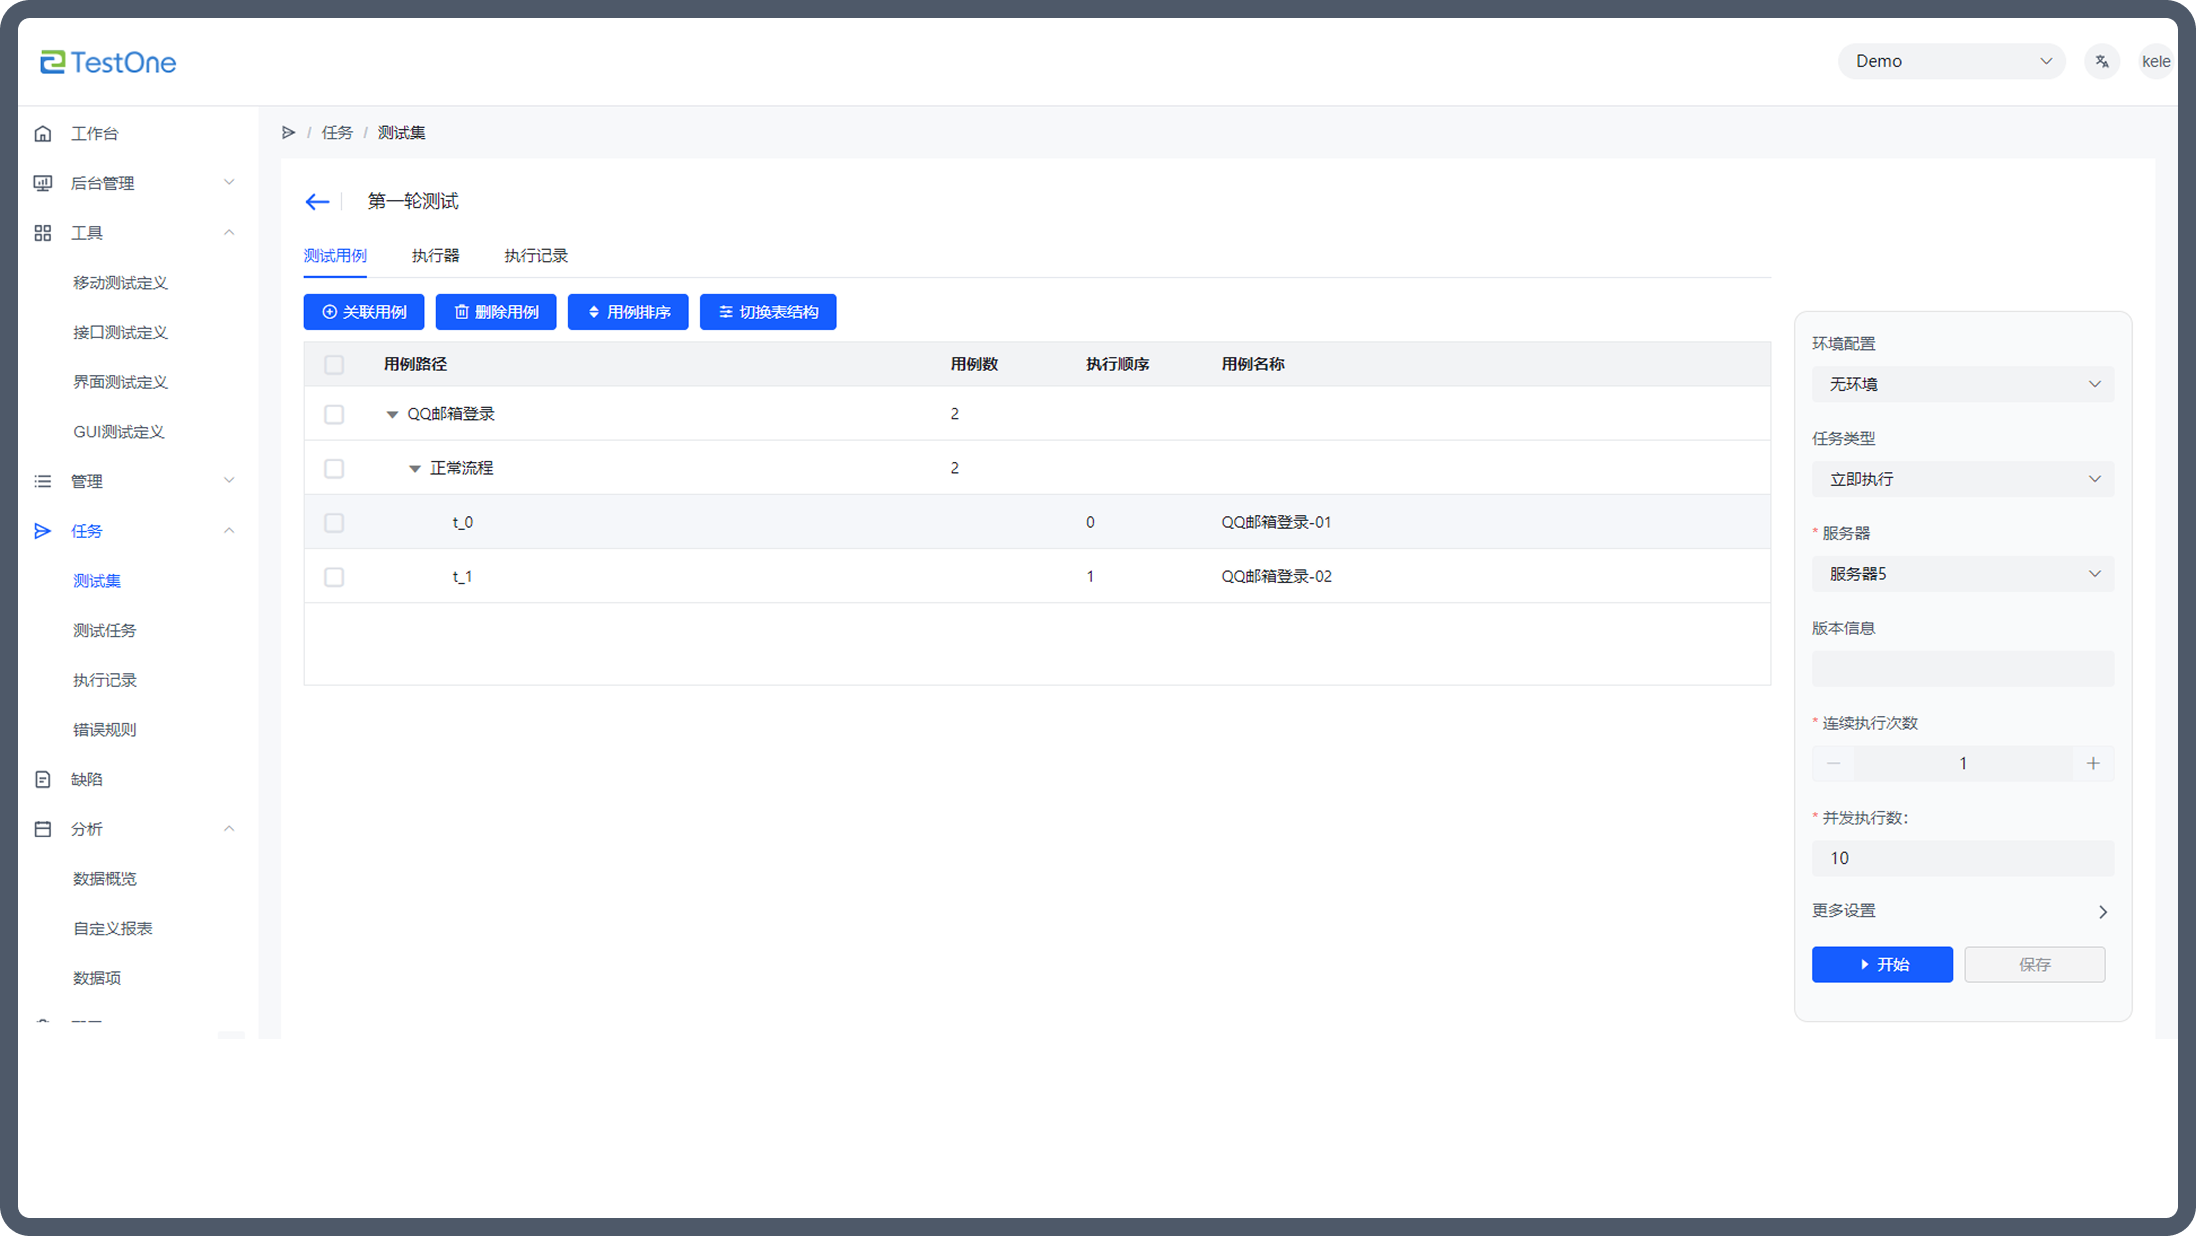
Task: Open the Demo project dropdown
Action: pos(1951,62)
